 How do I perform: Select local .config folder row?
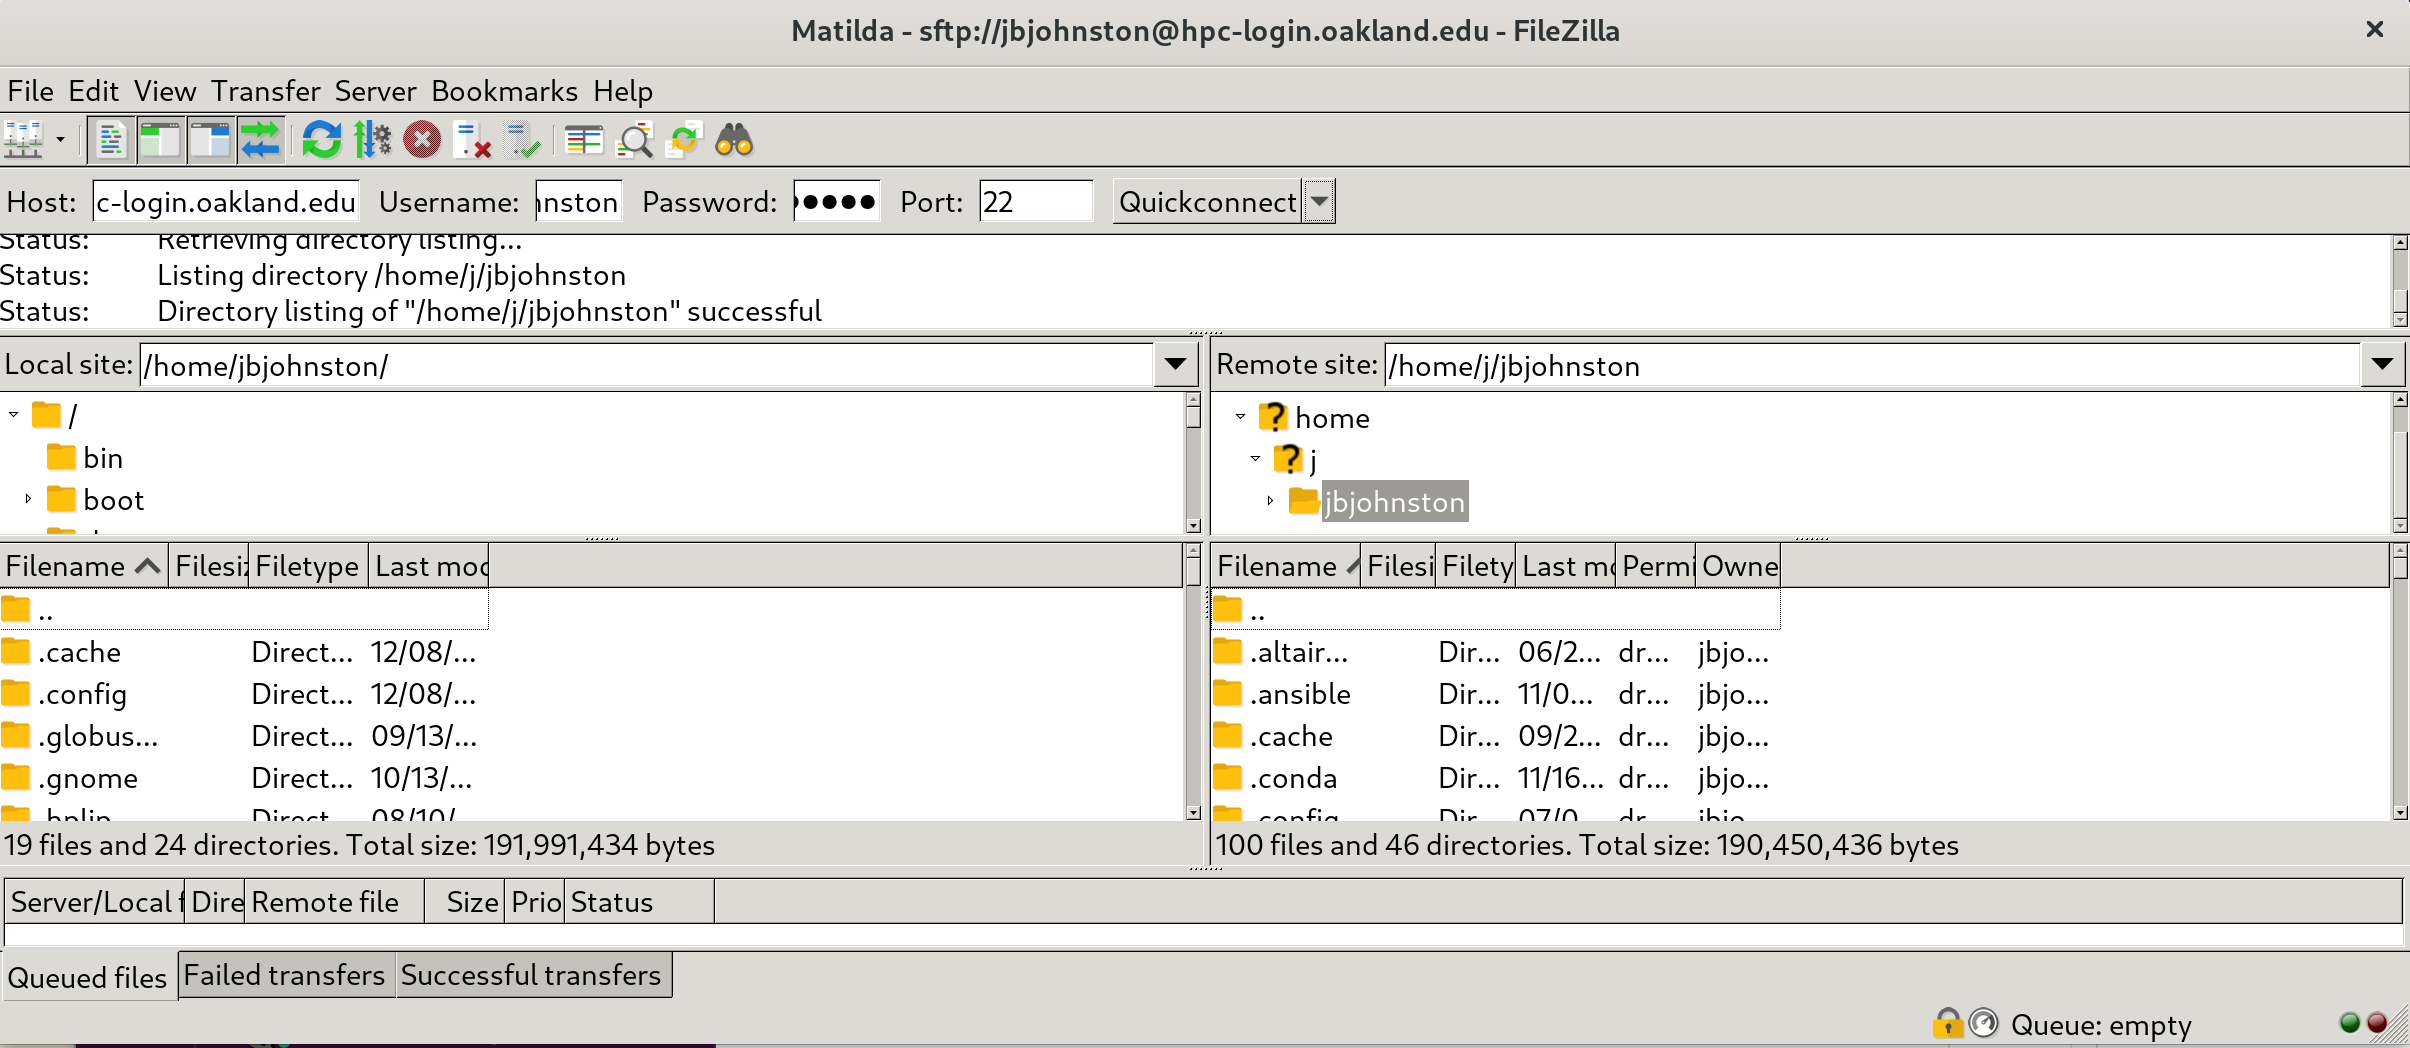click(x=244, y=694)
